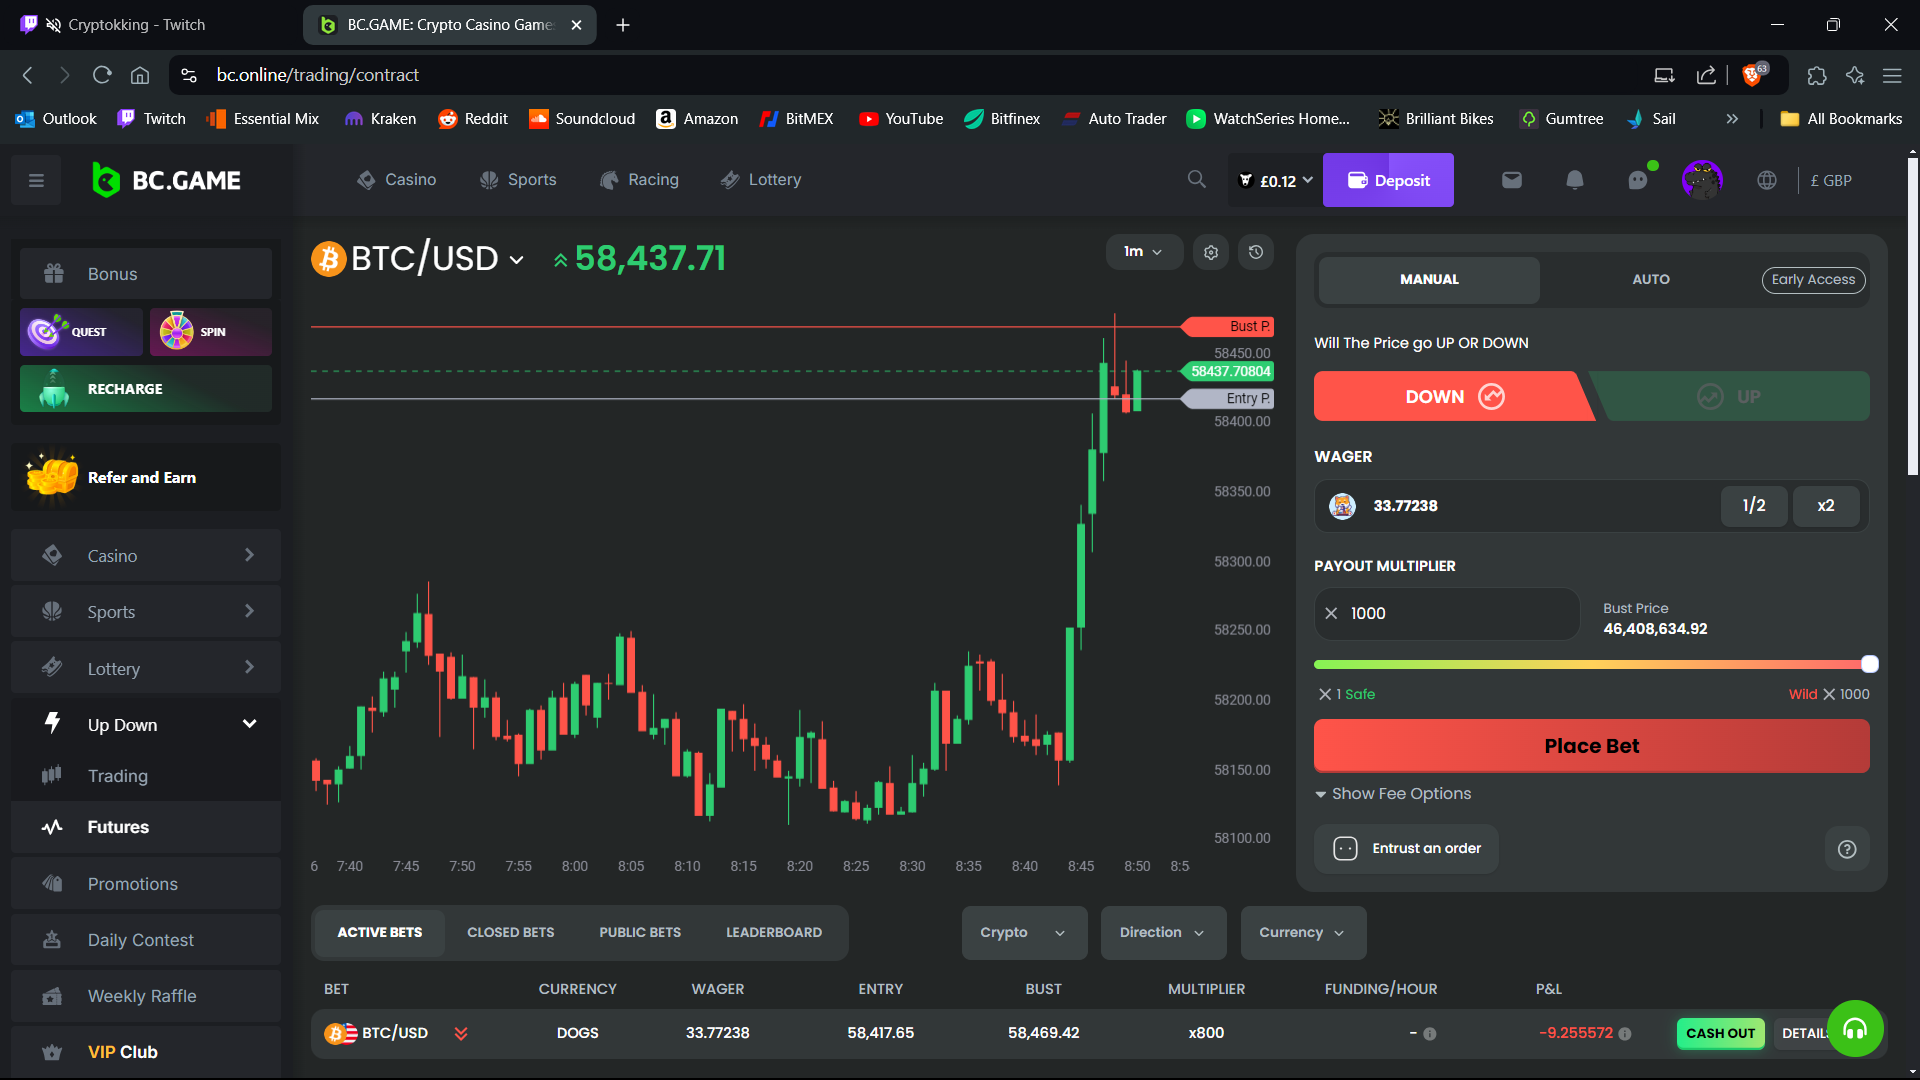The image size is (1920, 1080).
Task: Switch to AUTO mode
Action: click(x=1650, y=280)
